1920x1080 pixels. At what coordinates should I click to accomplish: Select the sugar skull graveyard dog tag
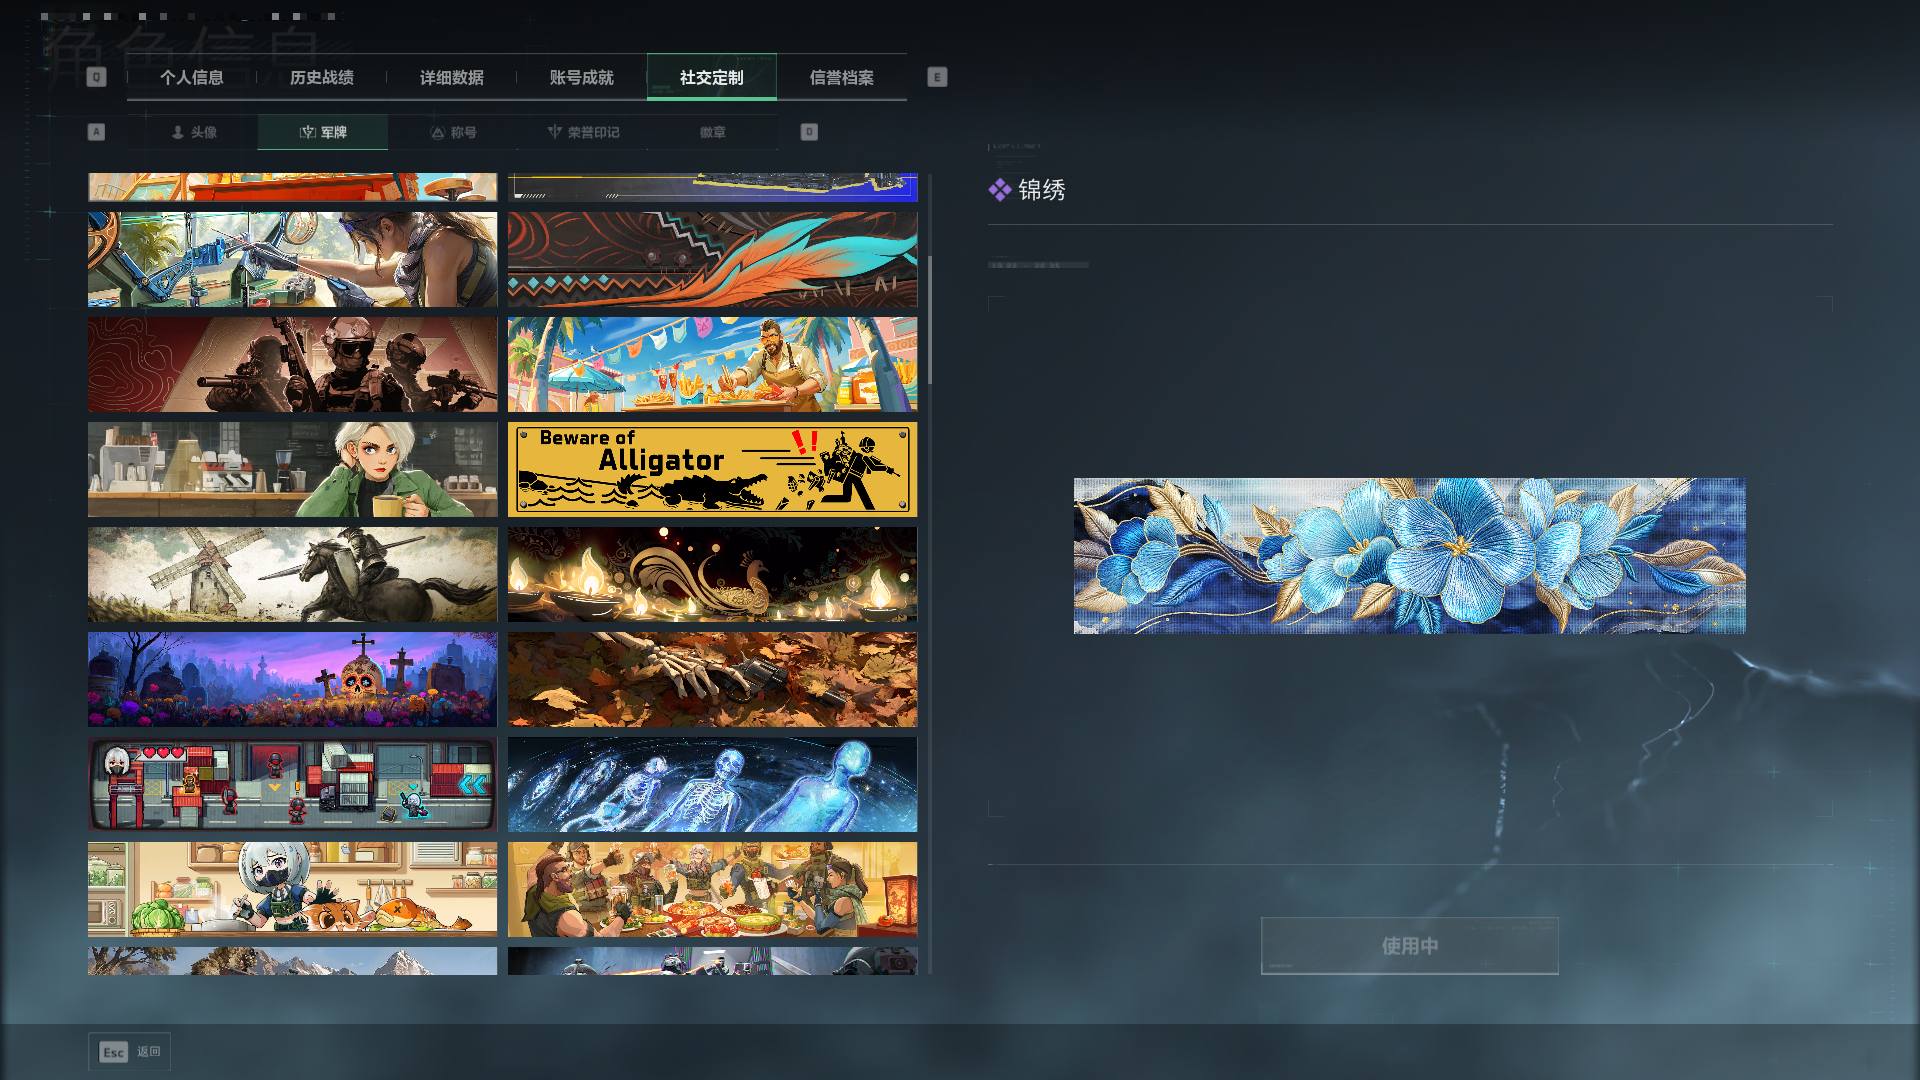[x=292, y=679]
